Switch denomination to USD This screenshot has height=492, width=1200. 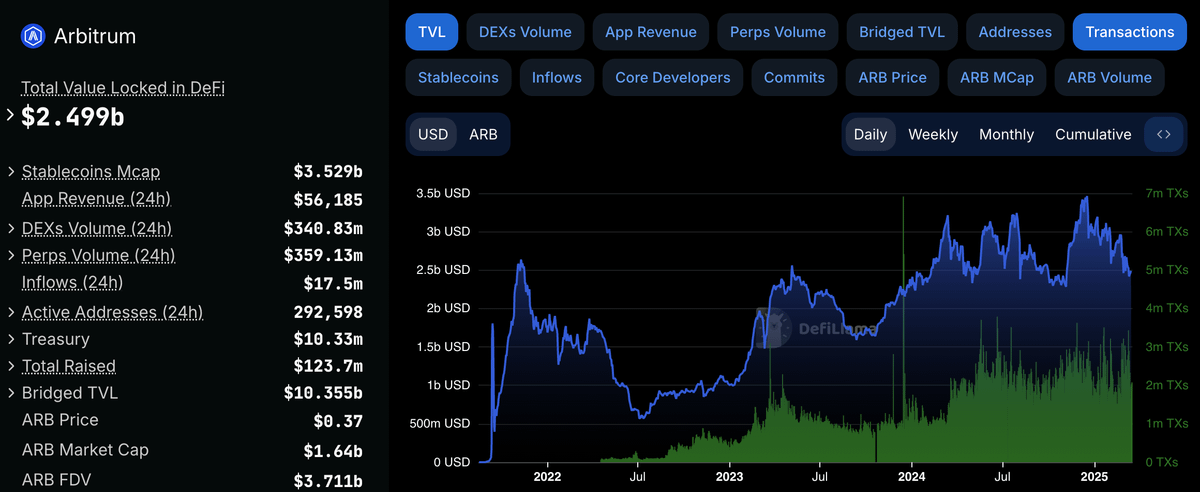click(433, 134)
